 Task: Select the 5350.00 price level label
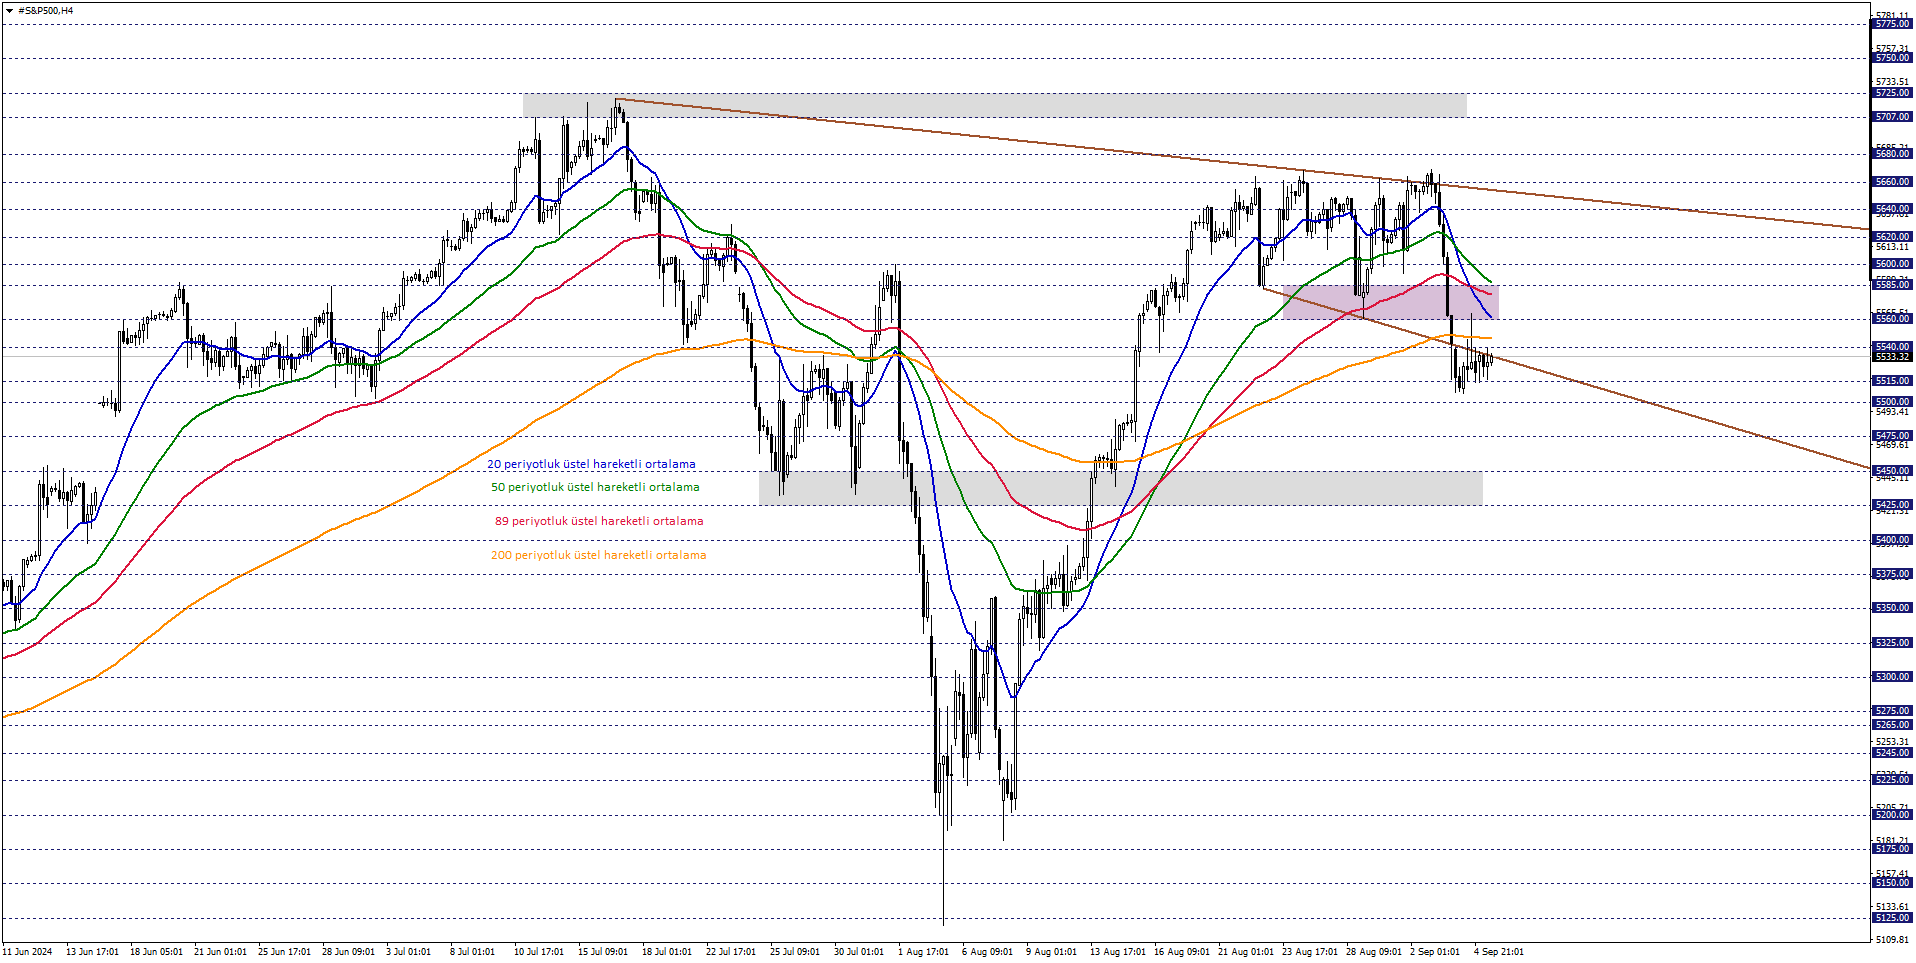tap(1892, 608)
